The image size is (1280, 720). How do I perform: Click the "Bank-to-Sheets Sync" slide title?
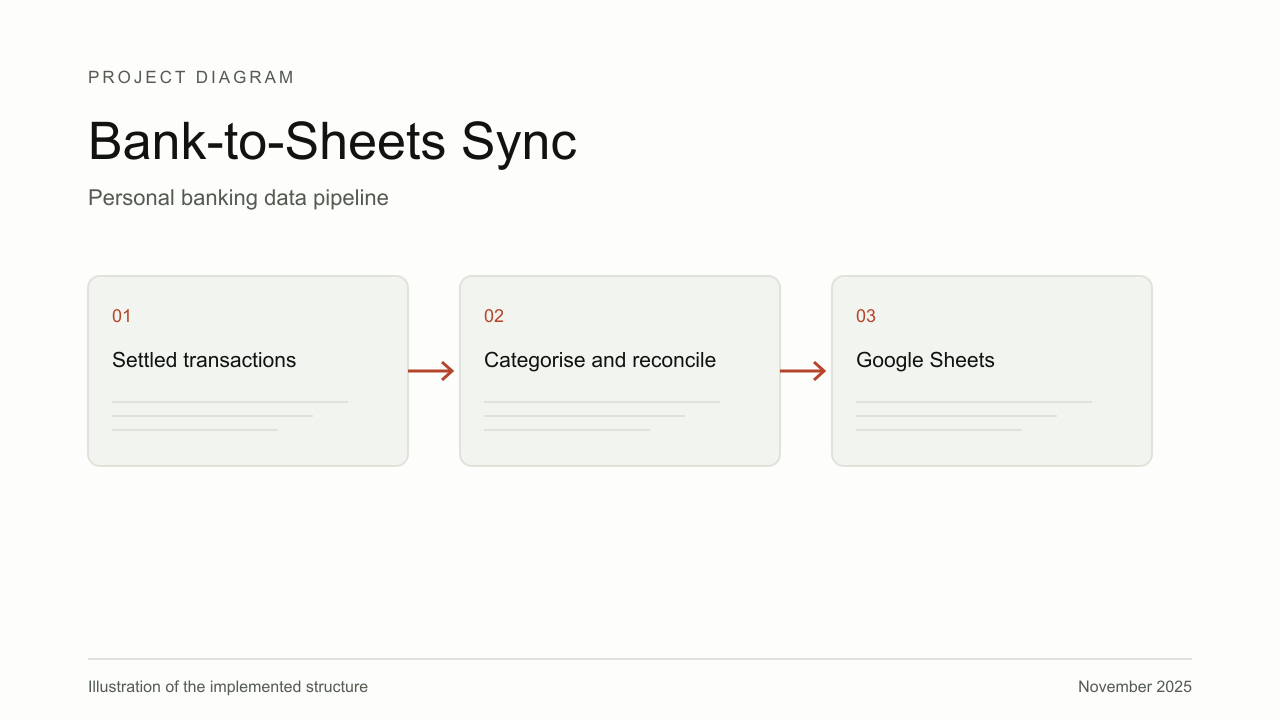point(332,141)
